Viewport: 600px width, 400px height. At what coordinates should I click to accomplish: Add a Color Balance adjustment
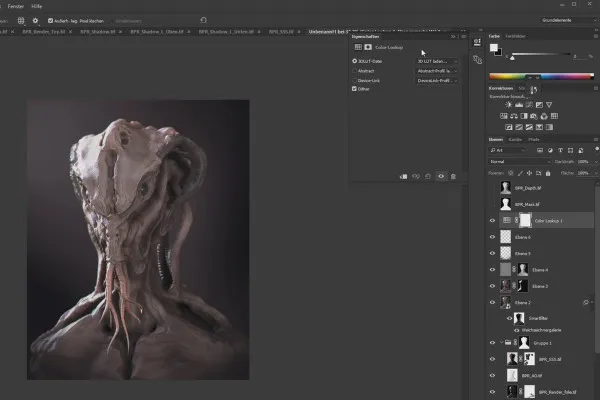(x=514, y=116)
